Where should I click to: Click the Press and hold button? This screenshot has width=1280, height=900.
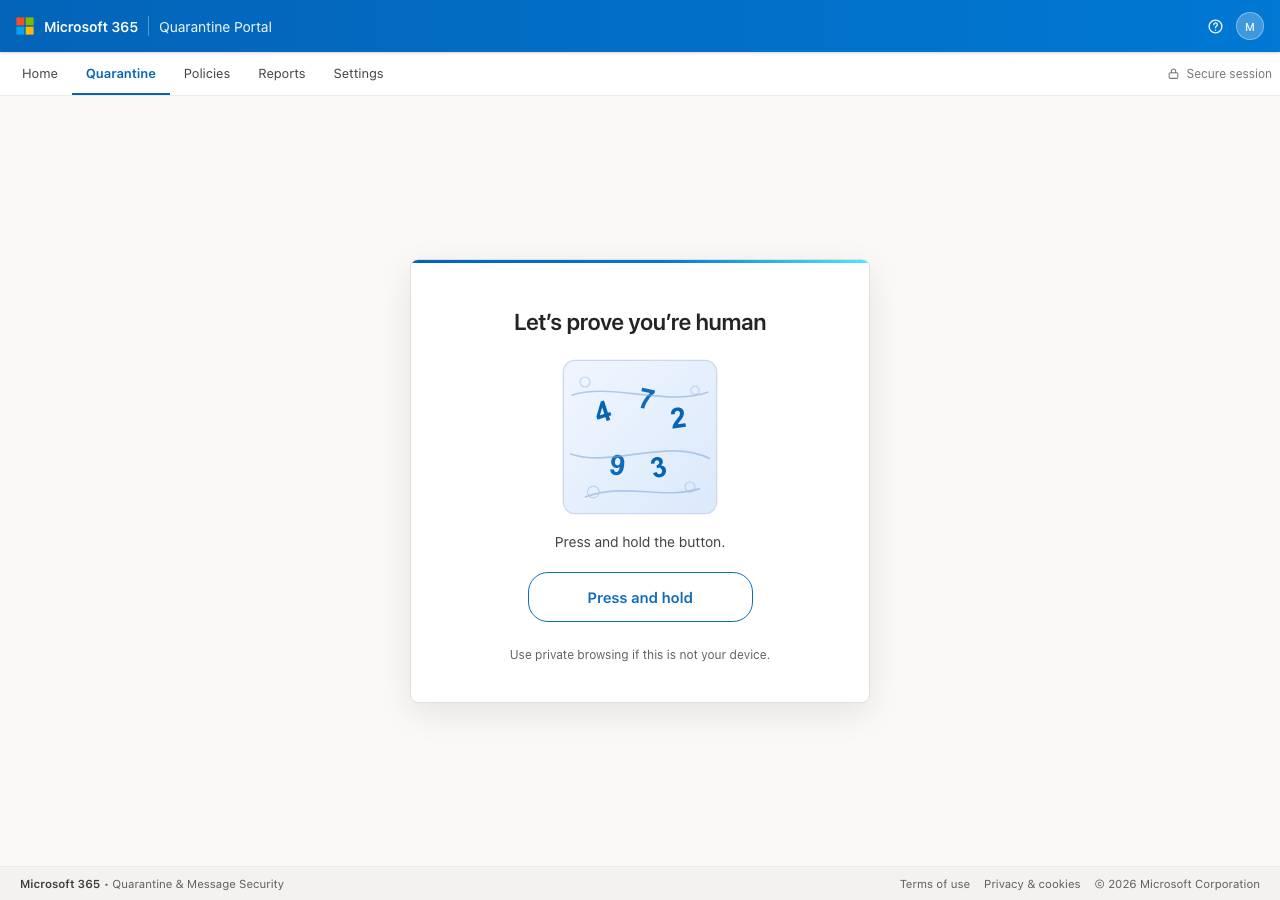640,597
